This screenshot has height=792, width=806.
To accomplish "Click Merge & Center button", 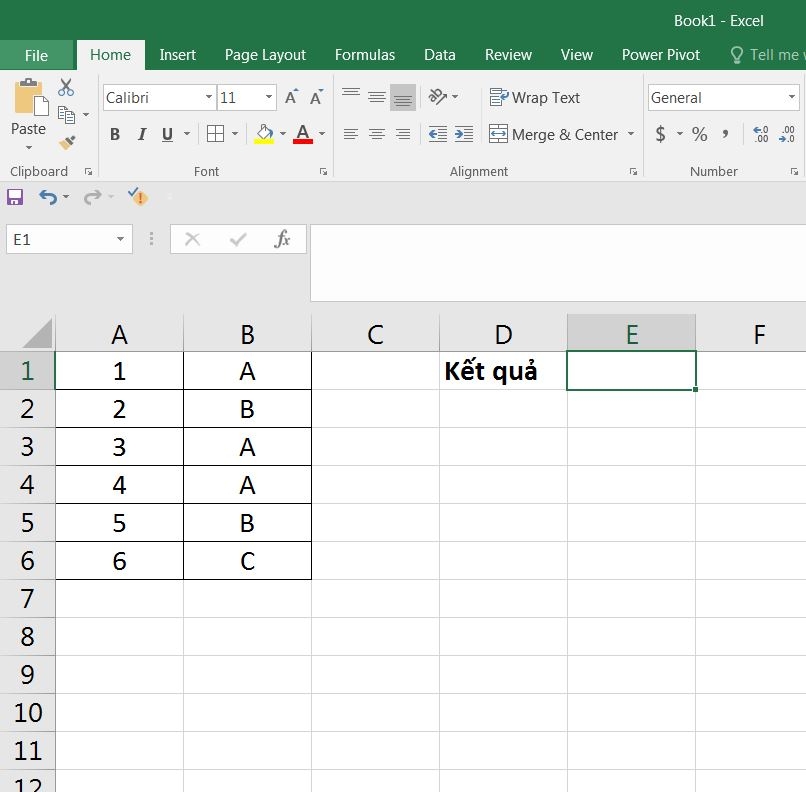I will [554, 134].
